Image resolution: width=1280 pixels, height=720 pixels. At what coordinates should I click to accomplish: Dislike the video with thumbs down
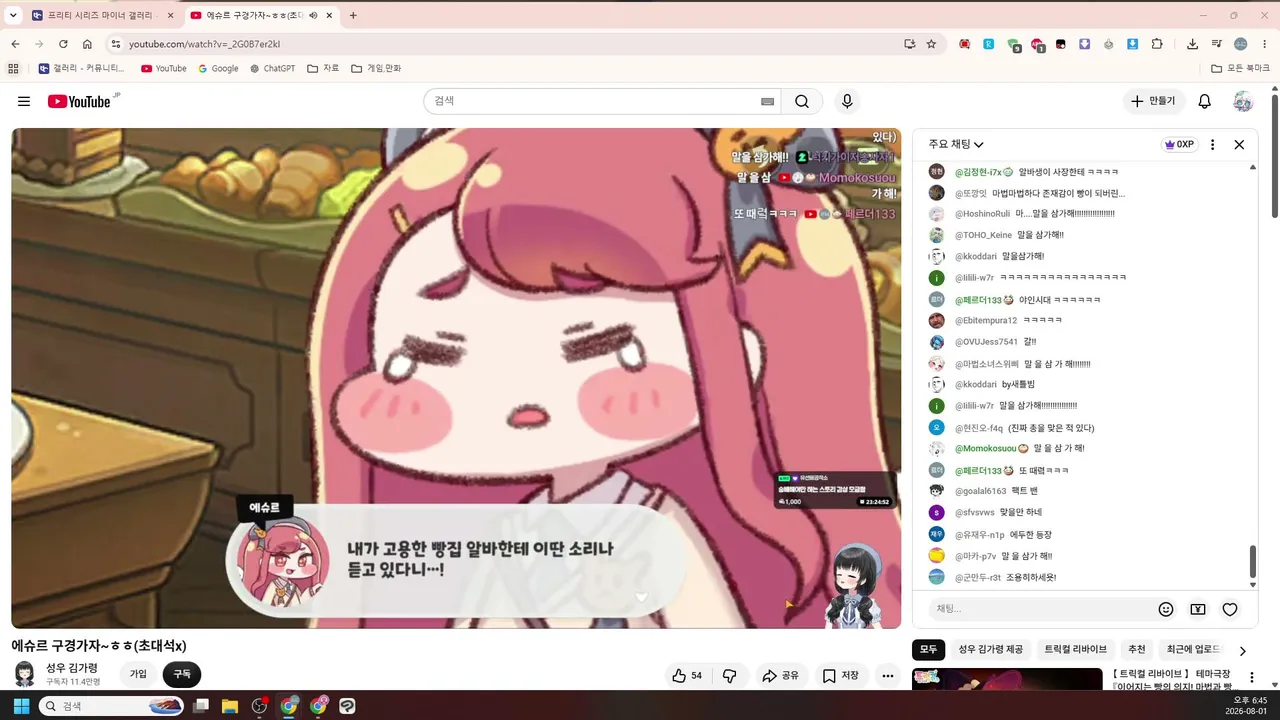(x=730, y=676)
